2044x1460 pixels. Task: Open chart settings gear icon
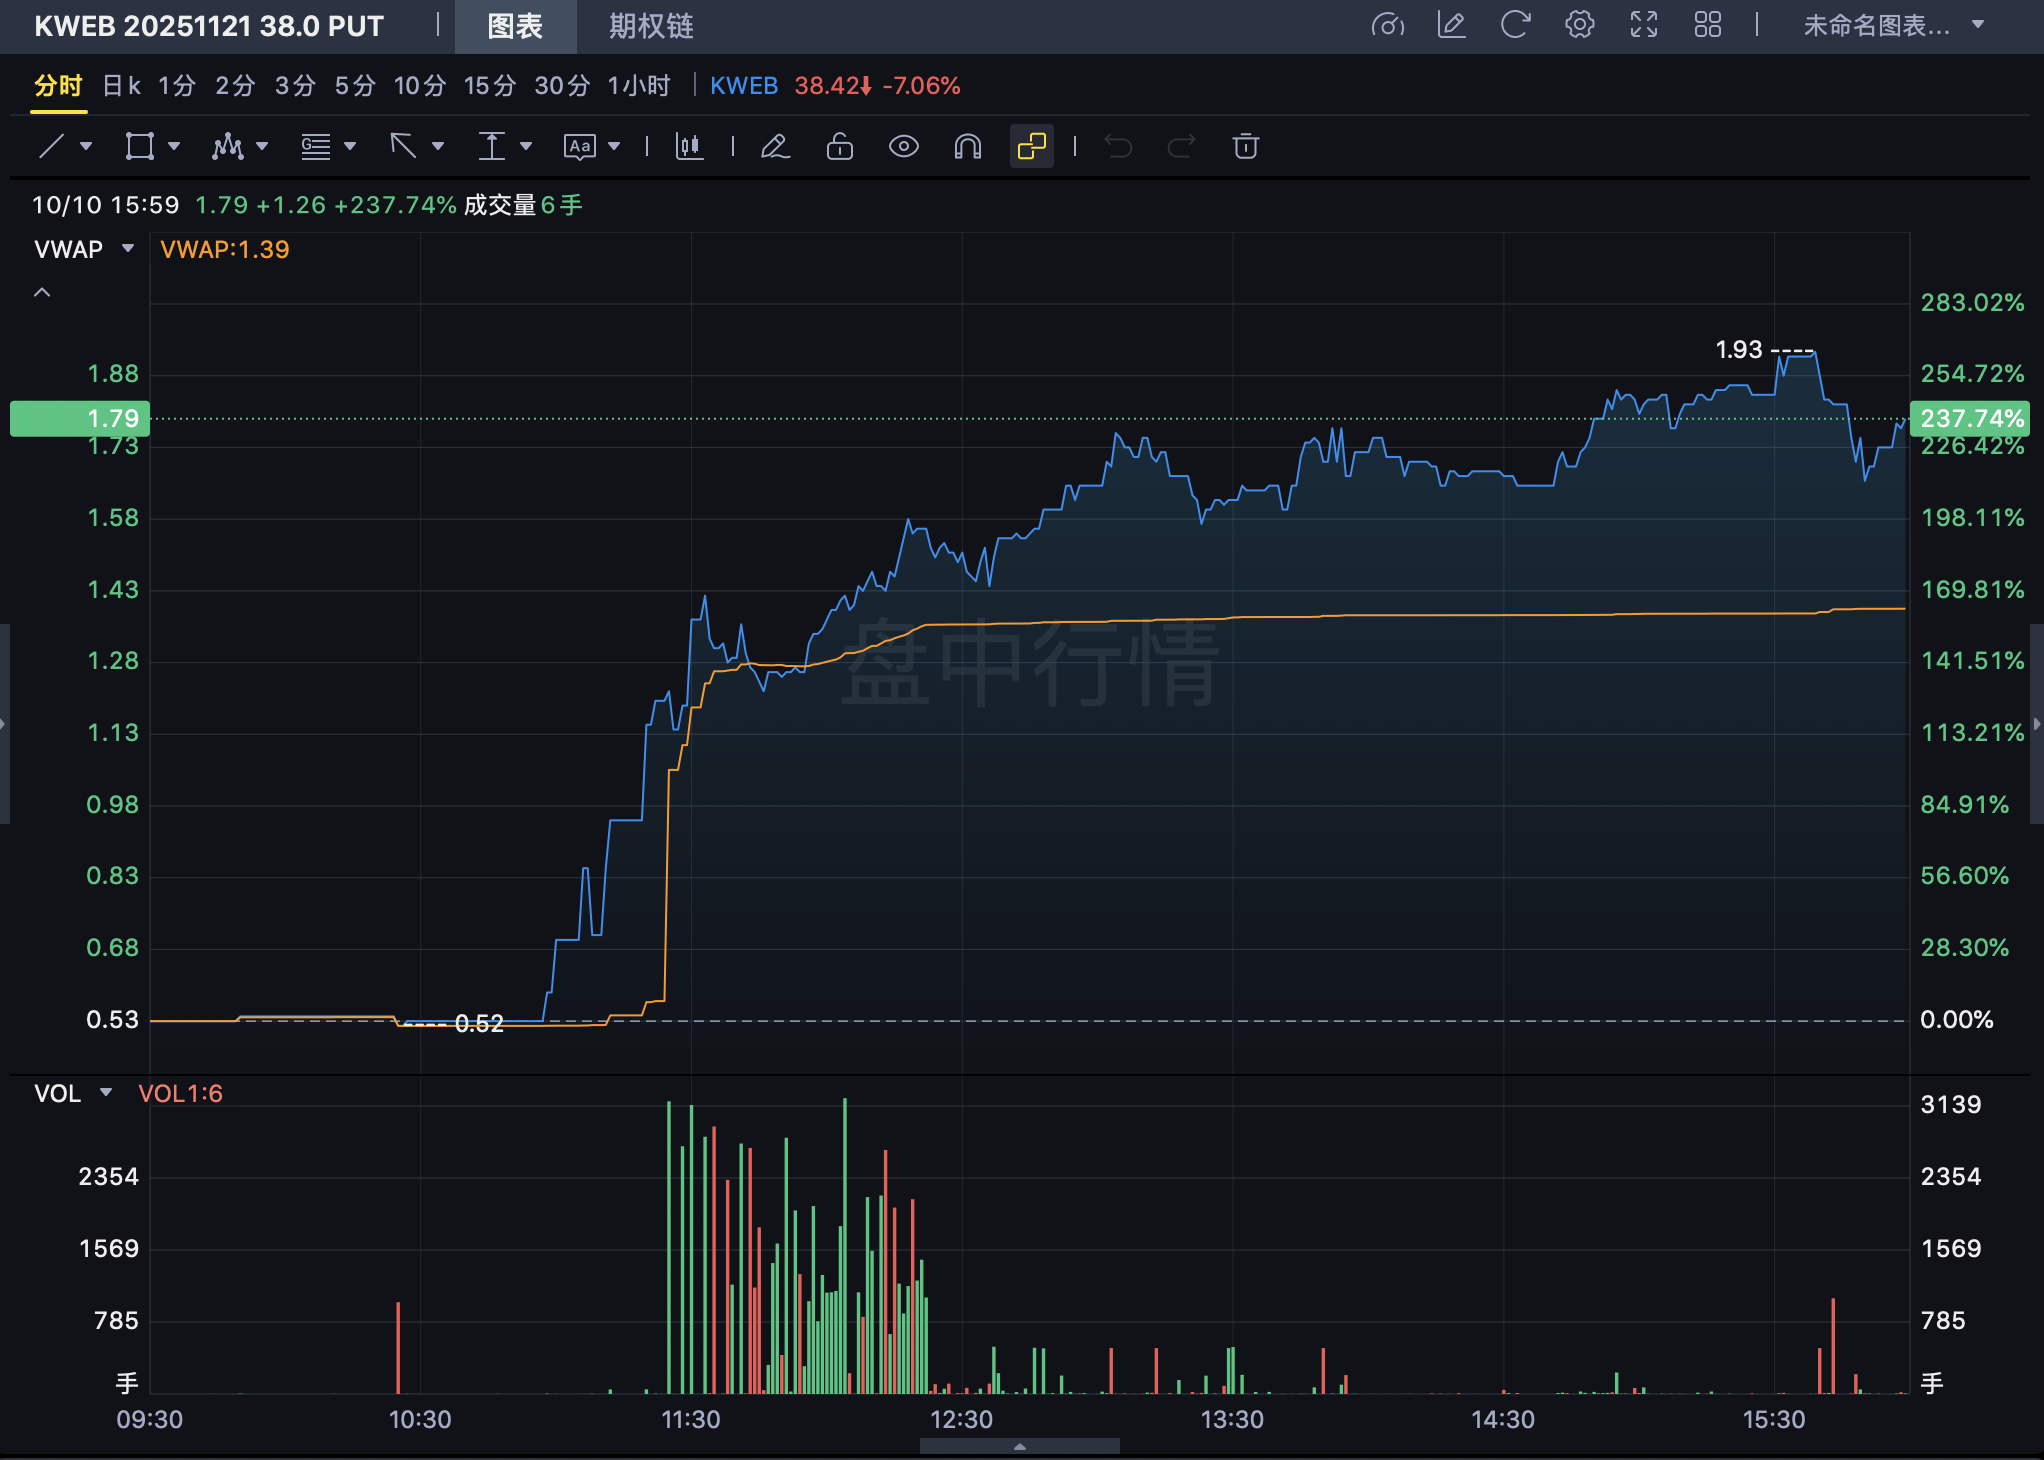pyautogui.click(x=1579, y=25)
